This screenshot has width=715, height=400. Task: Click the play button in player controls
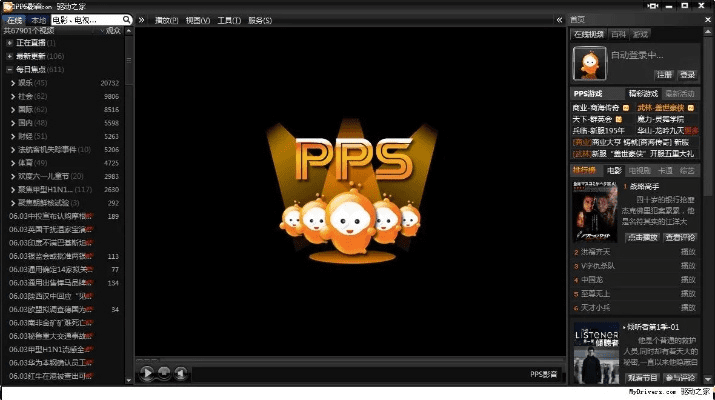coord(147,373)
